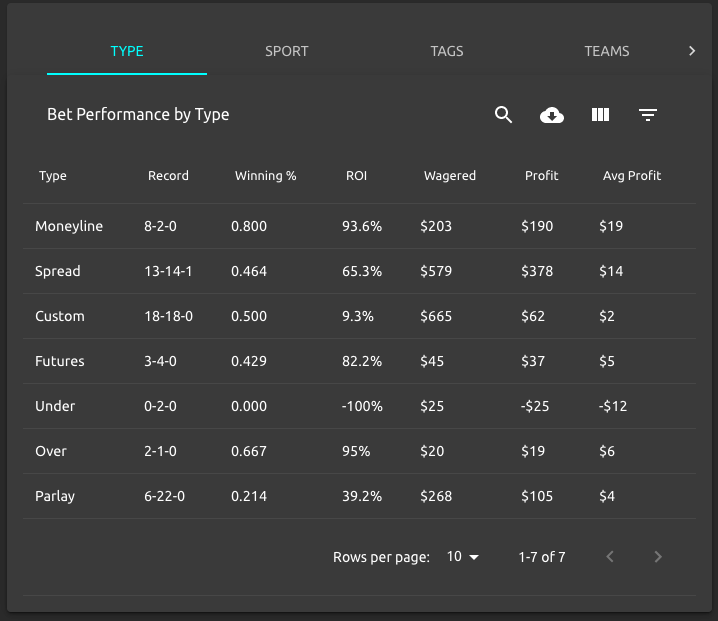Open the Teams tab
The width and height of the screenshot is (718, 621).
point(607,51)
